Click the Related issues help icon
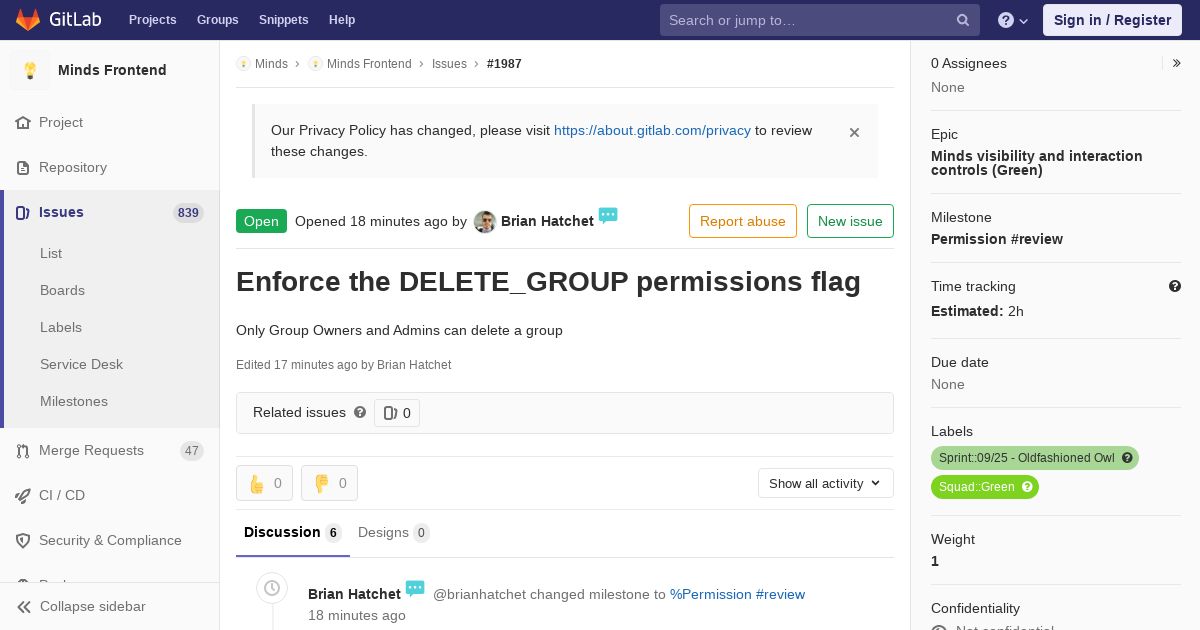This screenshot has width=1200, height=630. (360, 412)
